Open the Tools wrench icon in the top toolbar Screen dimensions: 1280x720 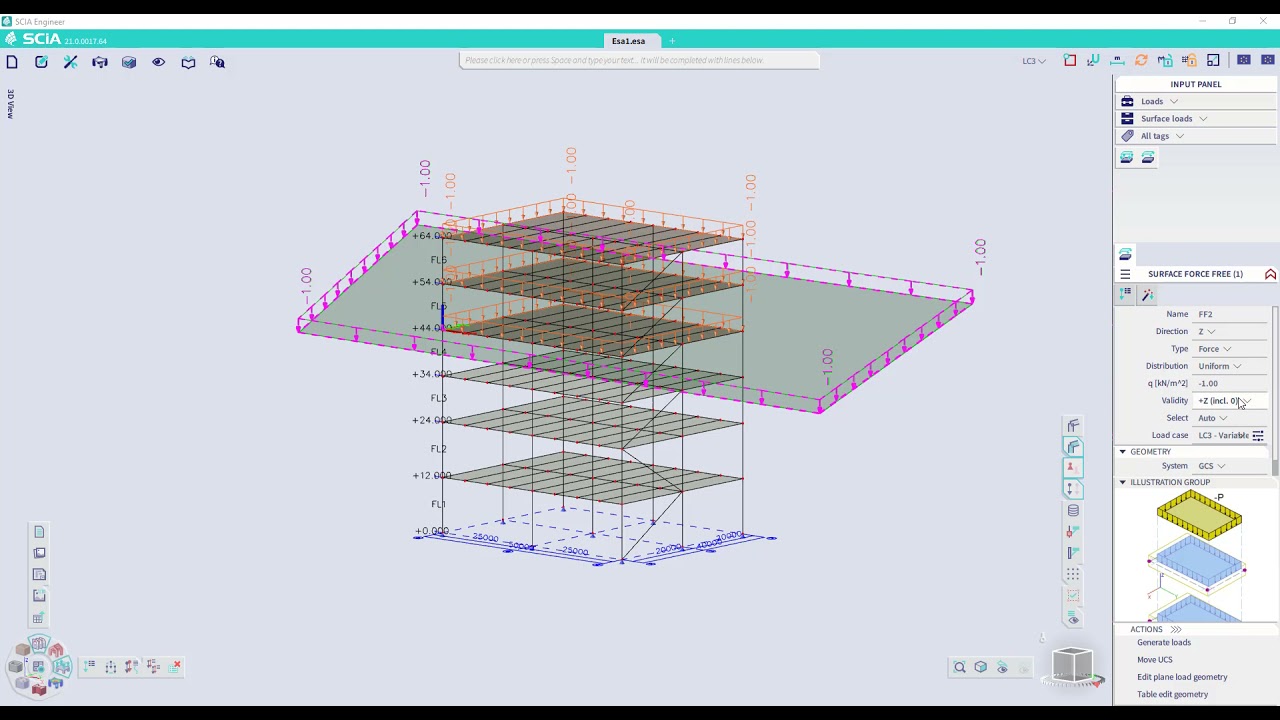[70, 62]
